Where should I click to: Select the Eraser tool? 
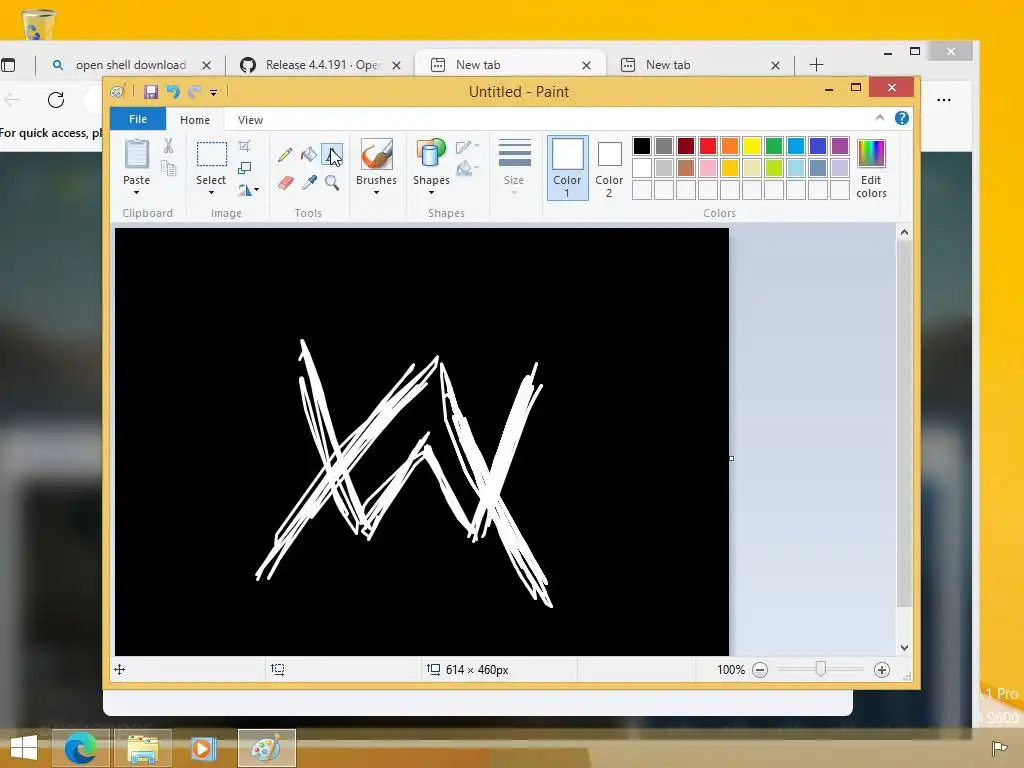pyautogui.click(x=285, y=182)
